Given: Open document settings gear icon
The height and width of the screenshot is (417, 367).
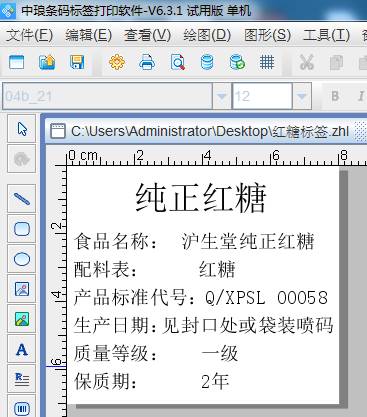Looking at the screenshot, I should [117, 62].
